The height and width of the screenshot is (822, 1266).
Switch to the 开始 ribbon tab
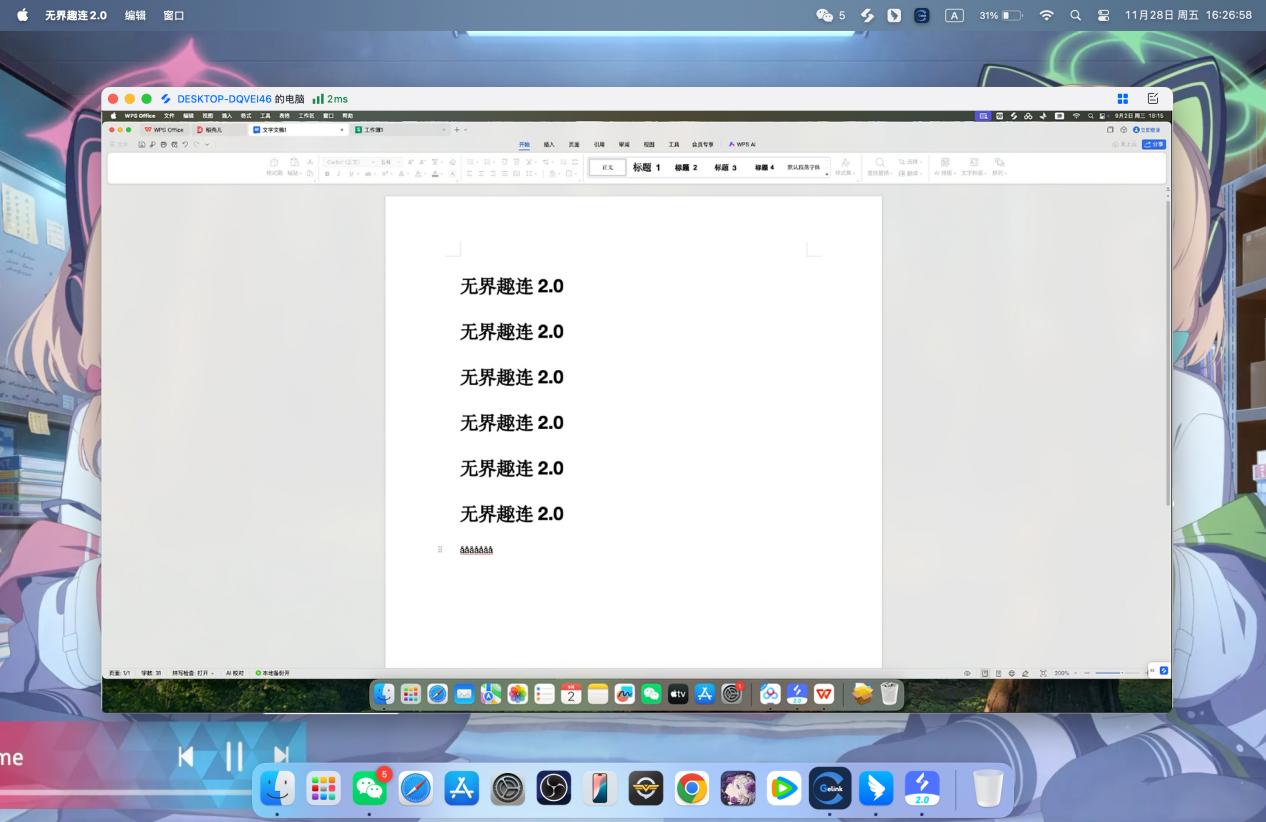pos(524,144)
